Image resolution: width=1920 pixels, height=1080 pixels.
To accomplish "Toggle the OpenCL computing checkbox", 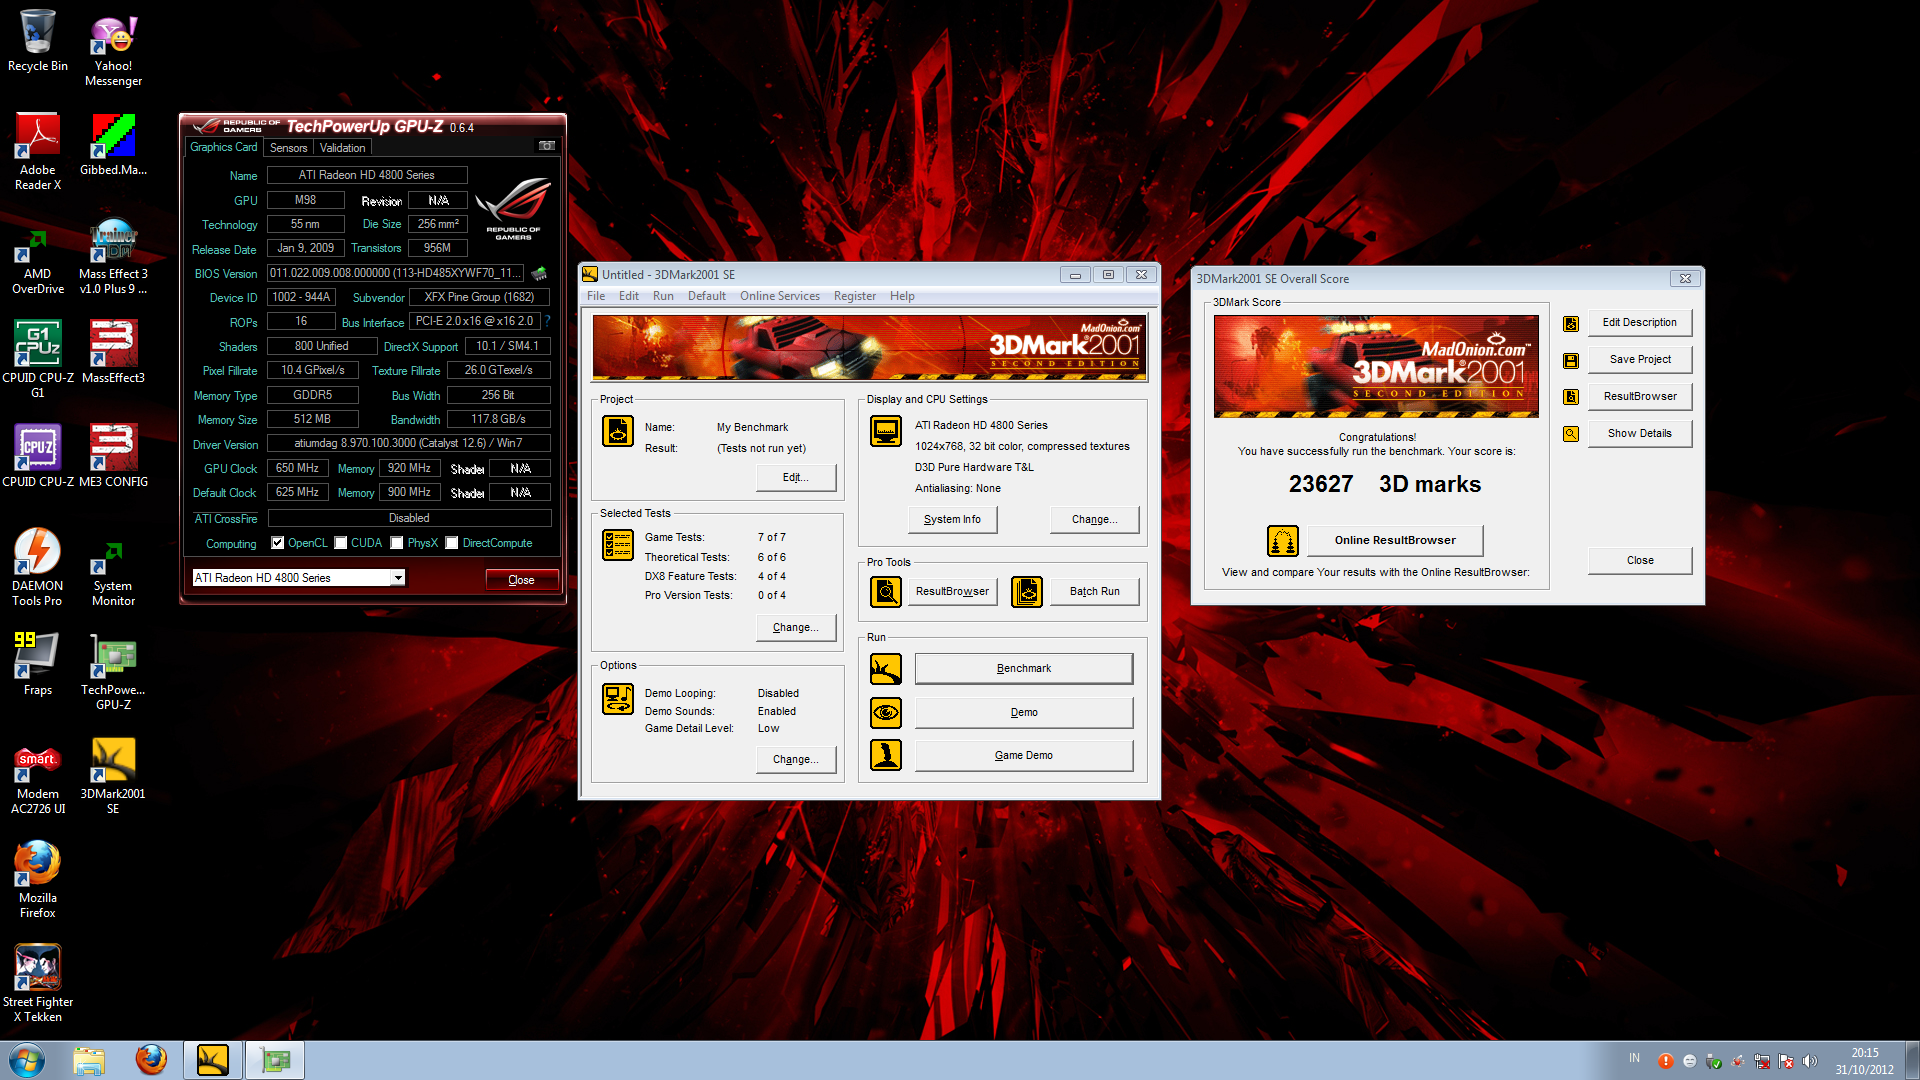I will pos(278,543).
